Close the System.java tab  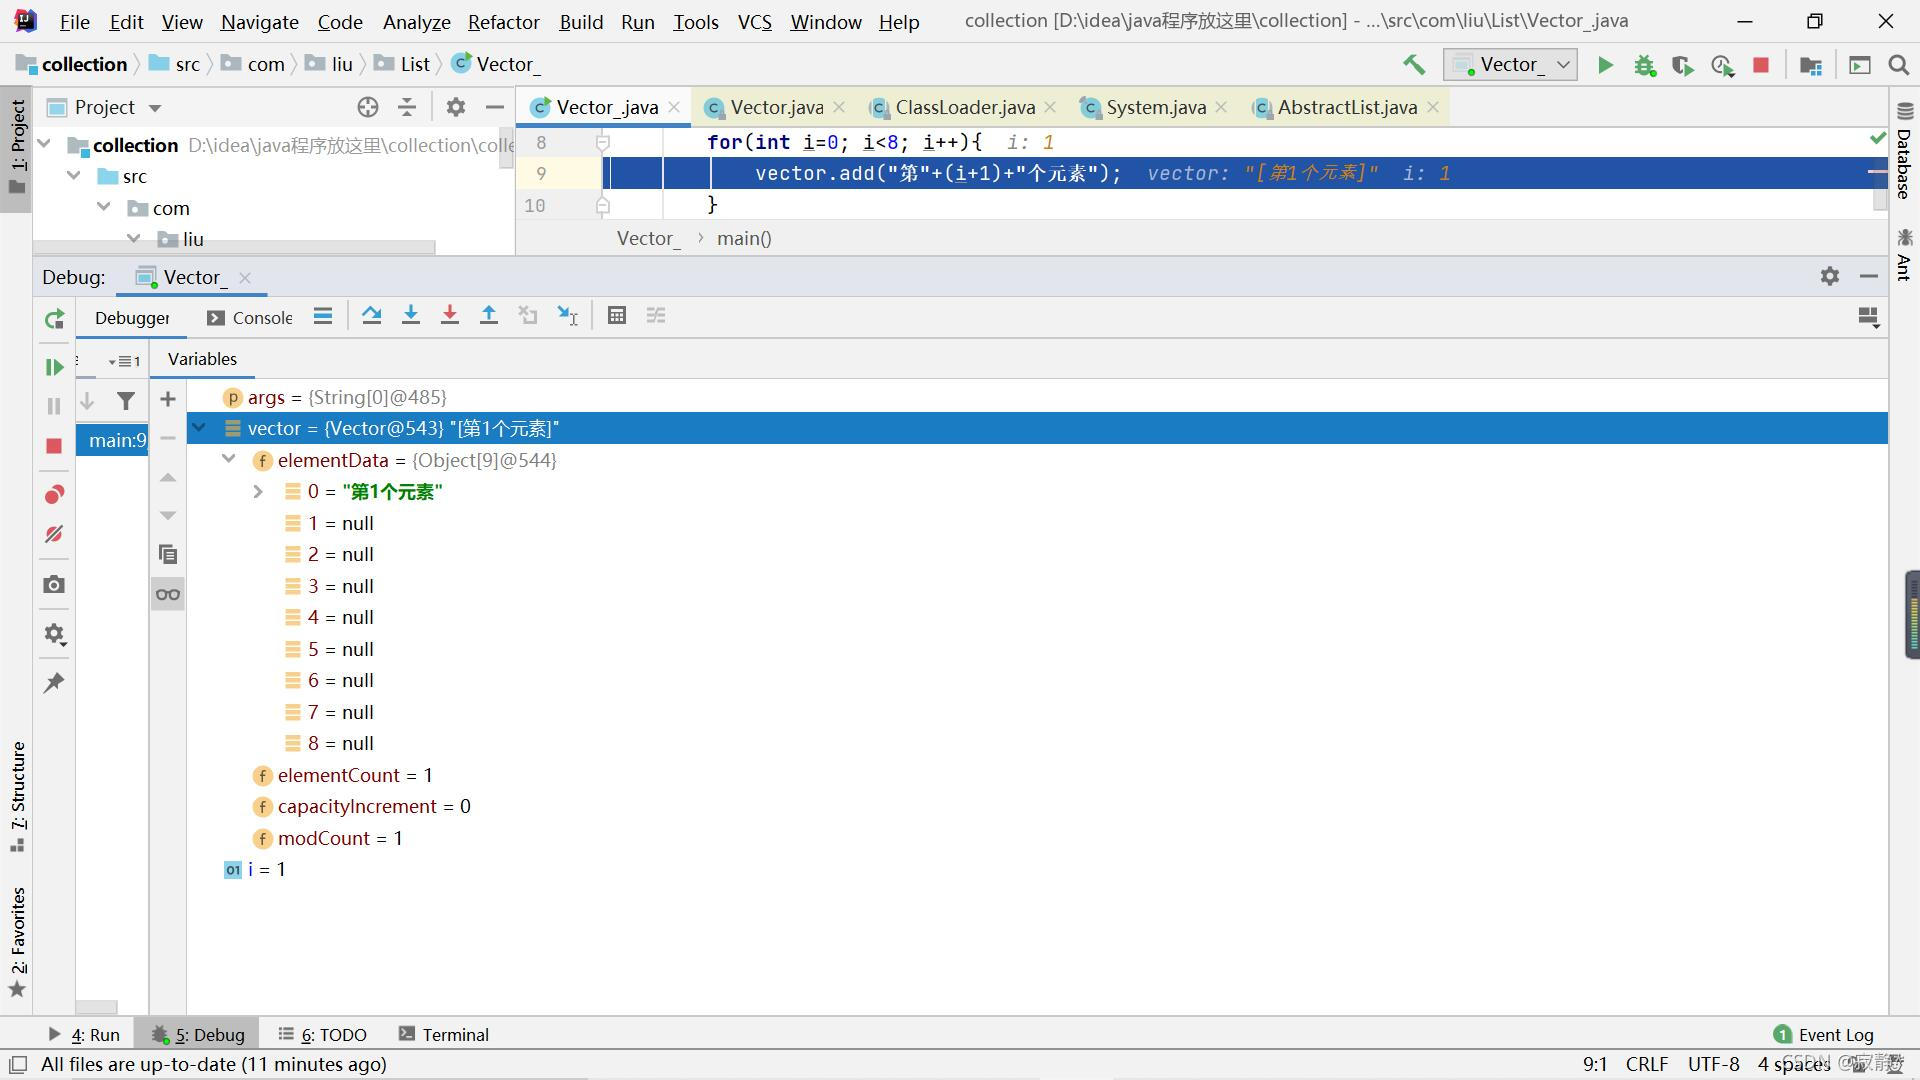point(1221,107)
